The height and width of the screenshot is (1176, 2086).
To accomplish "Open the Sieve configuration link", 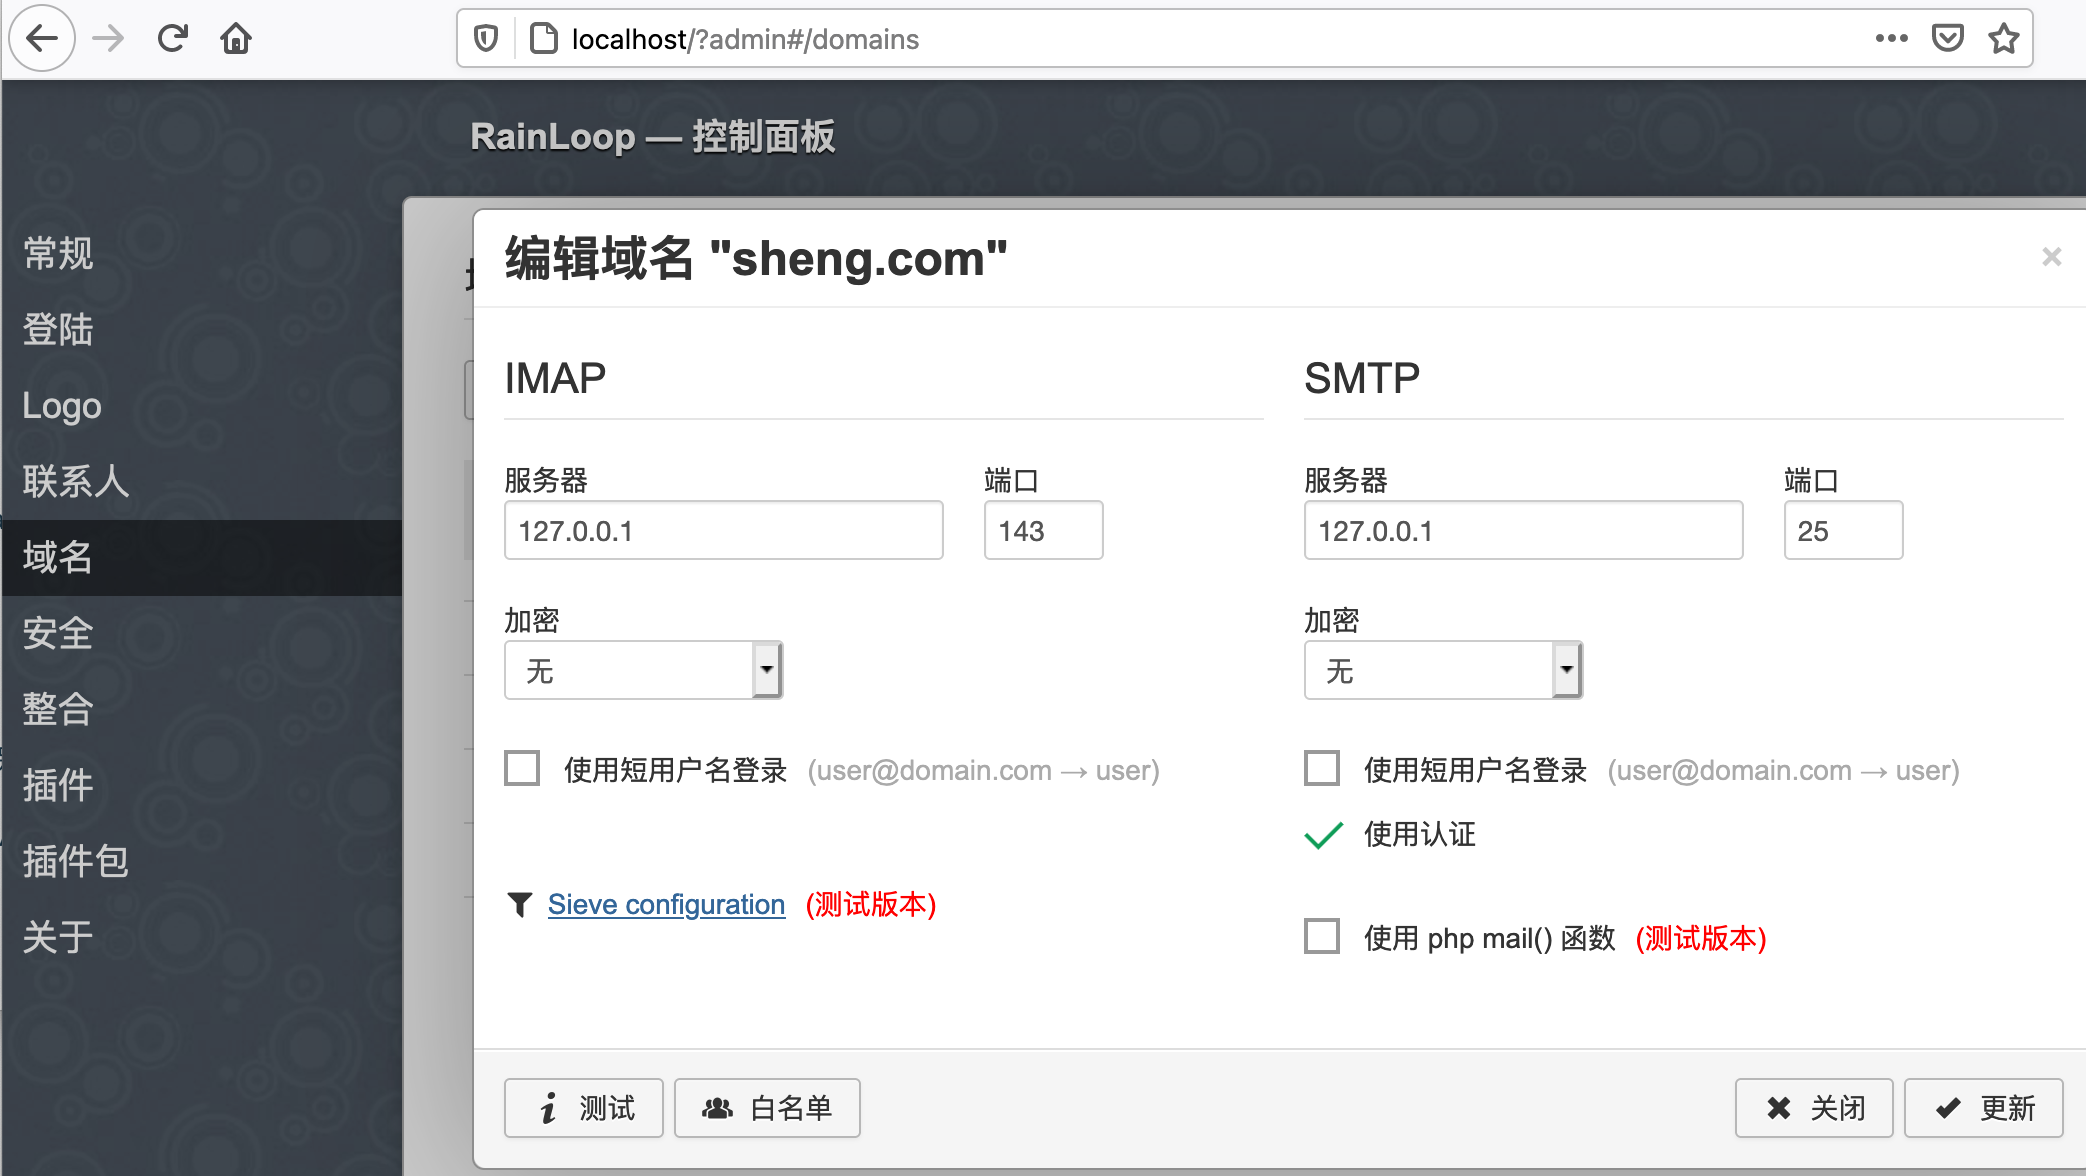I will click(665, 904).
